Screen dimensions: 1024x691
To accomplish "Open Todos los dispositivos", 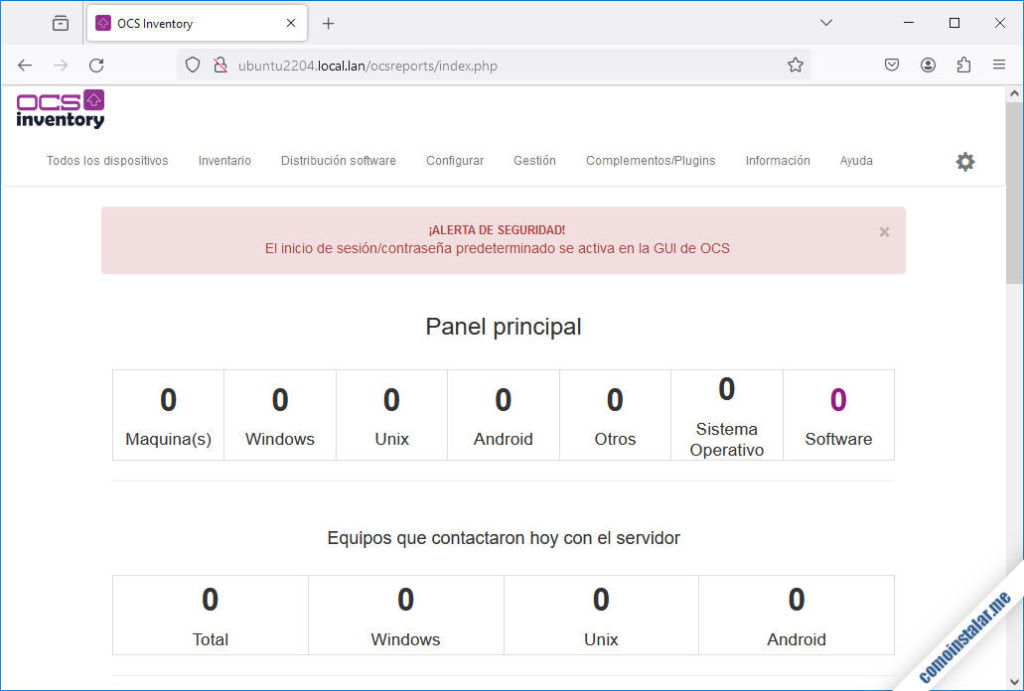I will pos(107,160).
